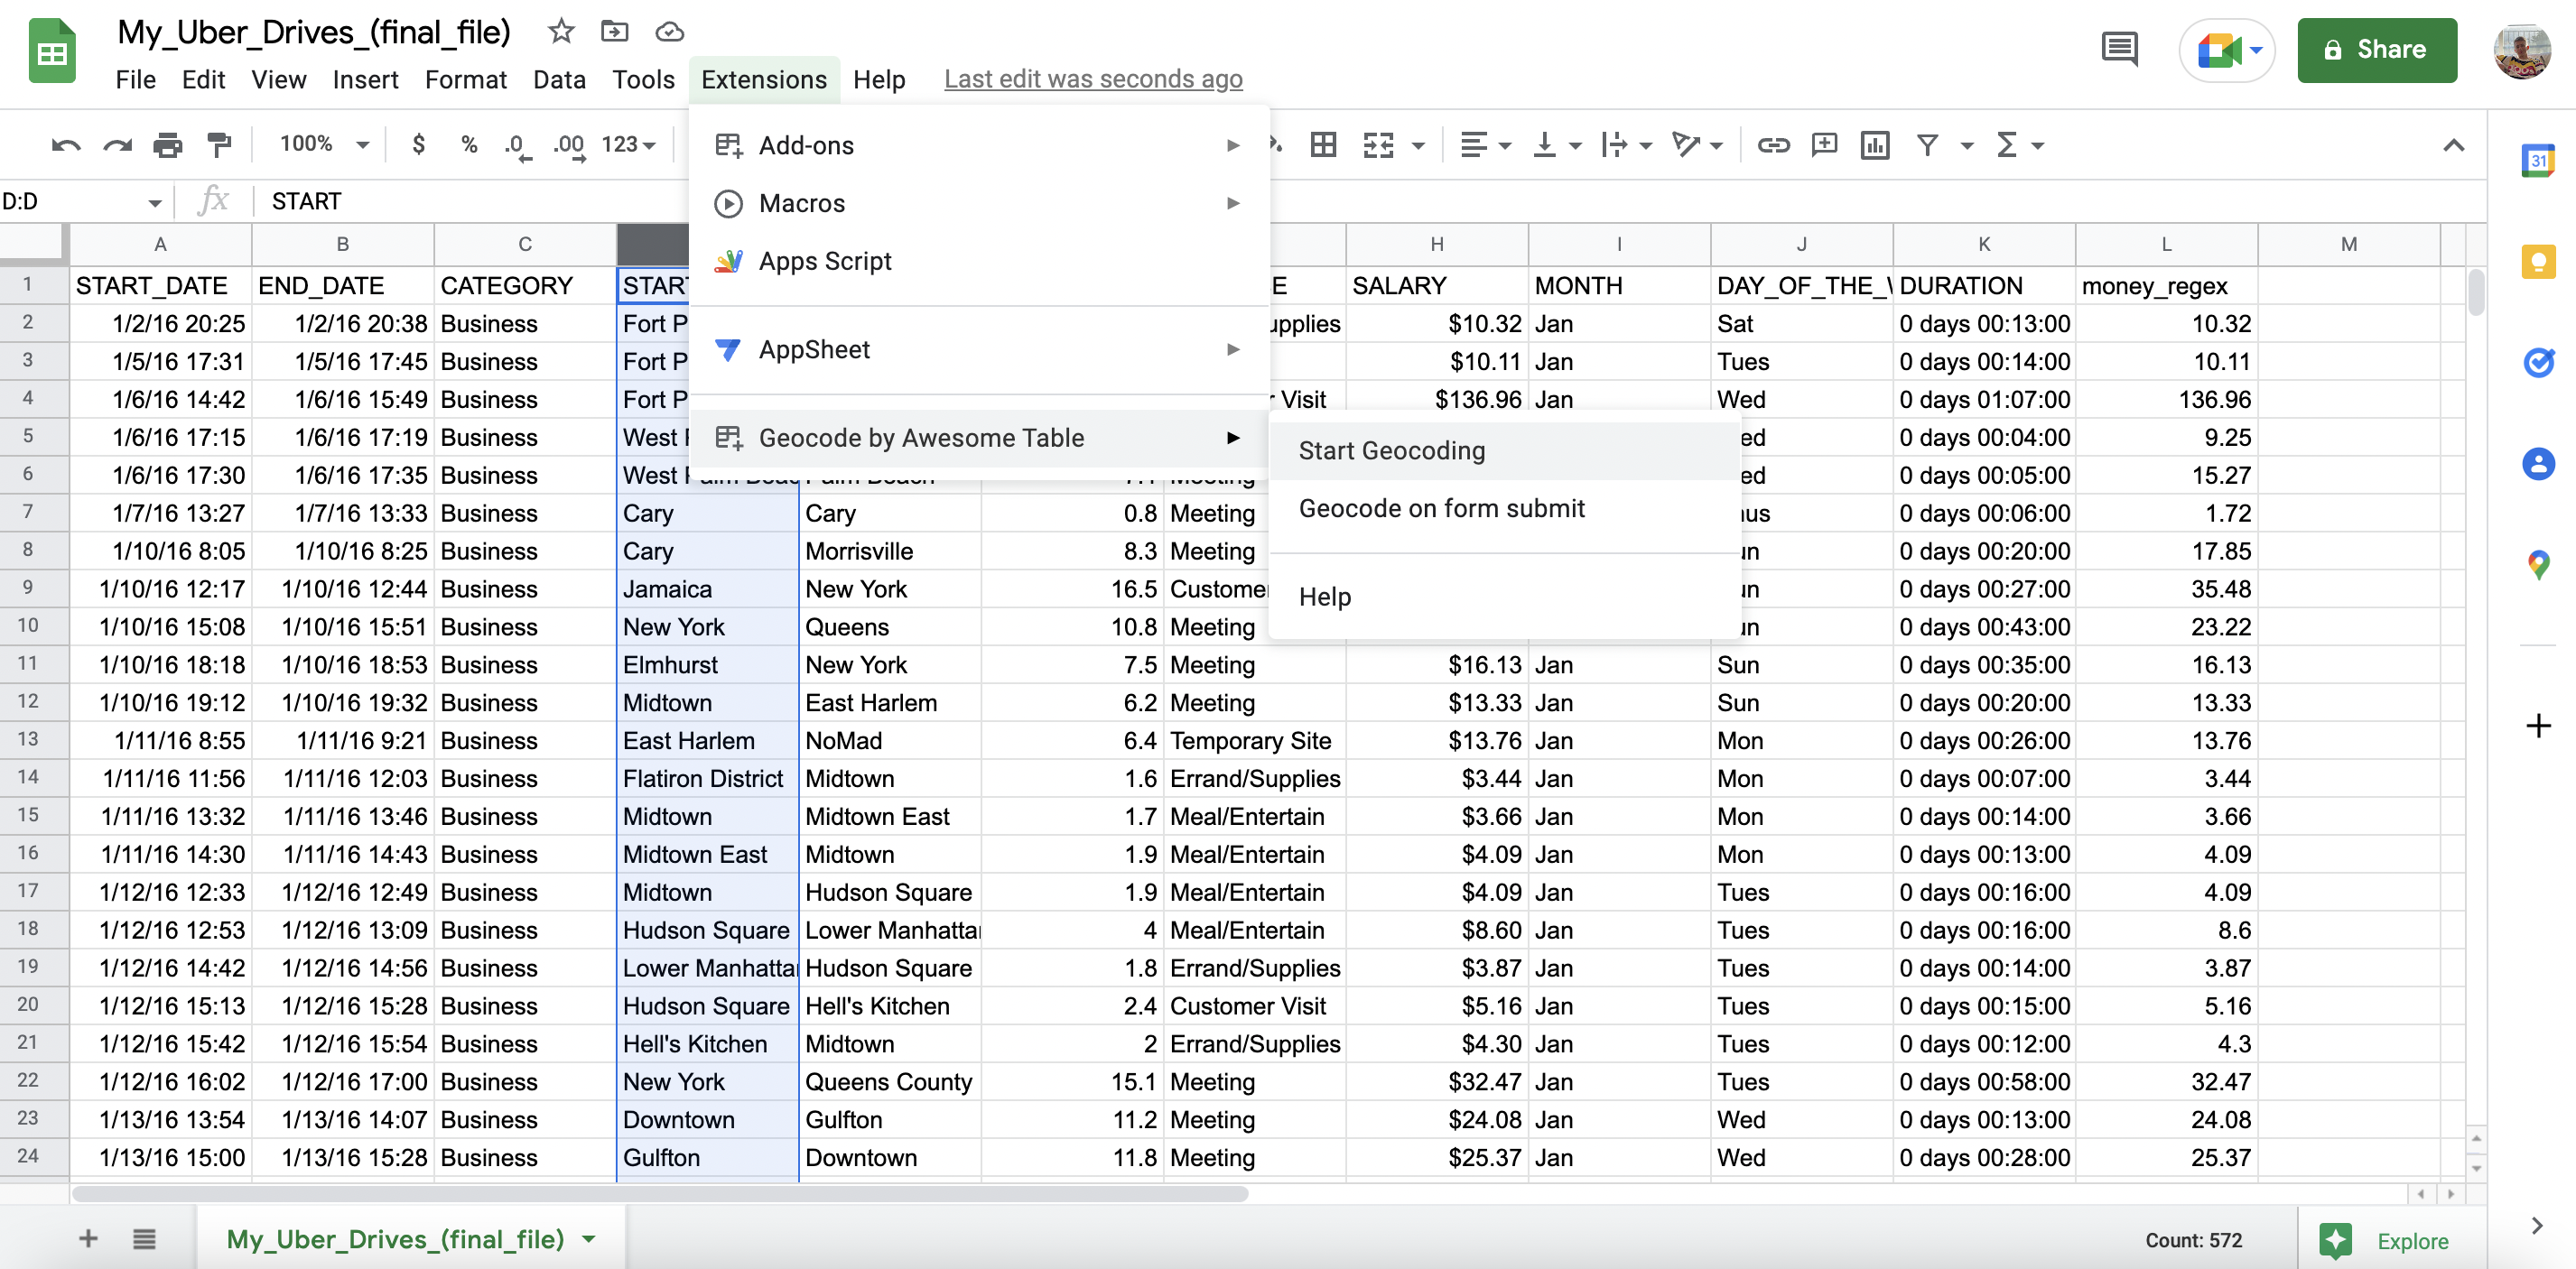Click the green Share button
The image size is (2576, 1269).
click(2376, 50)
